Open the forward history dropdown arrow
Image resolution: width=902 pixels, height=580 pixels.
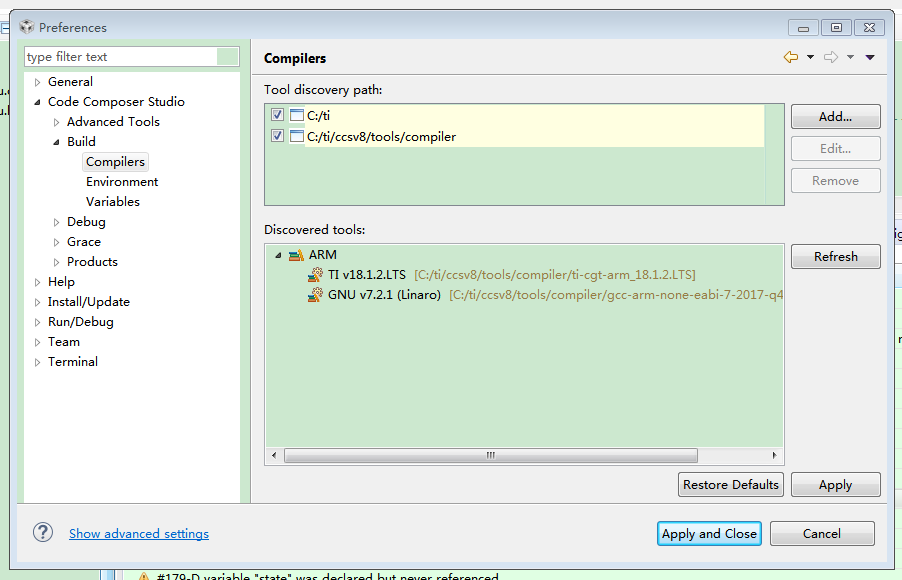click(x=850, y=57)
